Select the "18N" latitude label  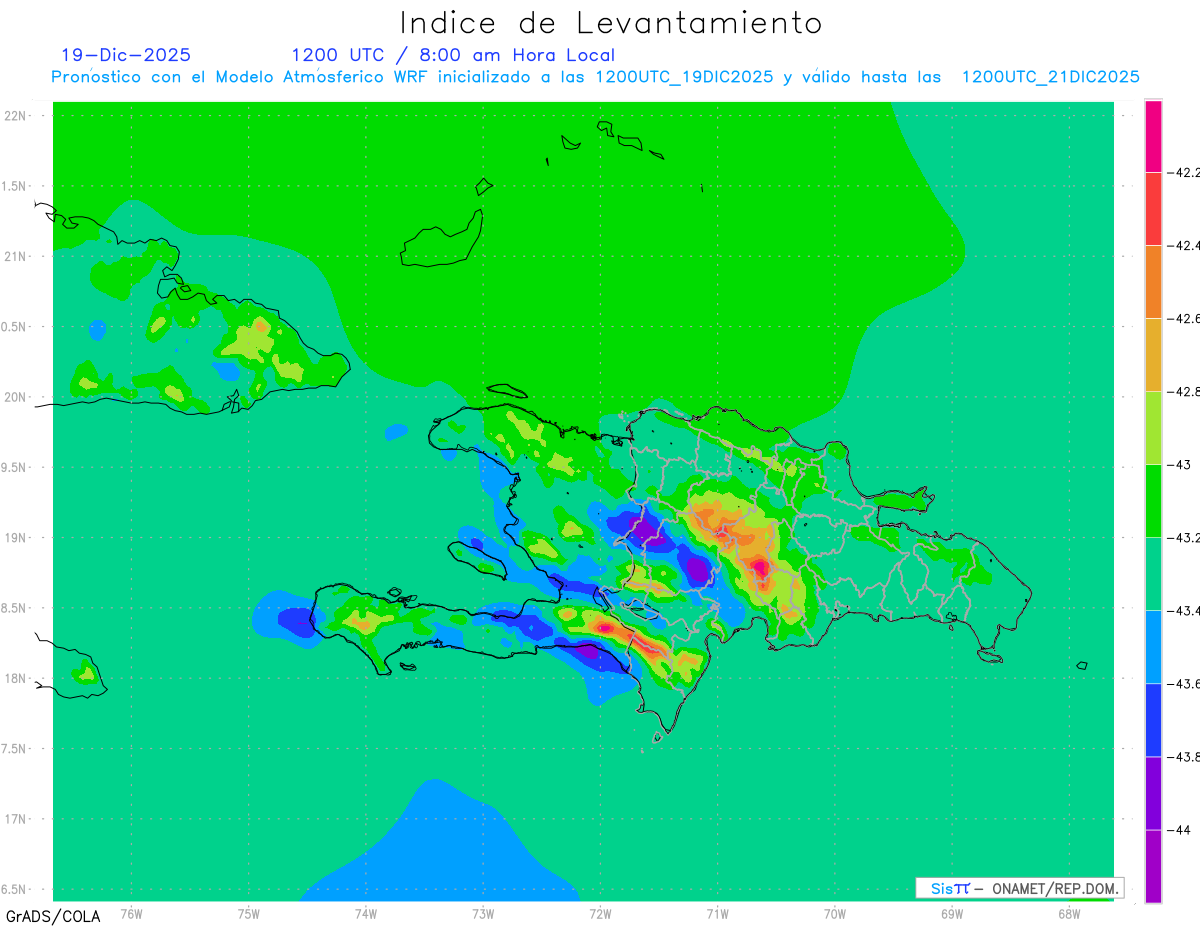click(15, 678)
